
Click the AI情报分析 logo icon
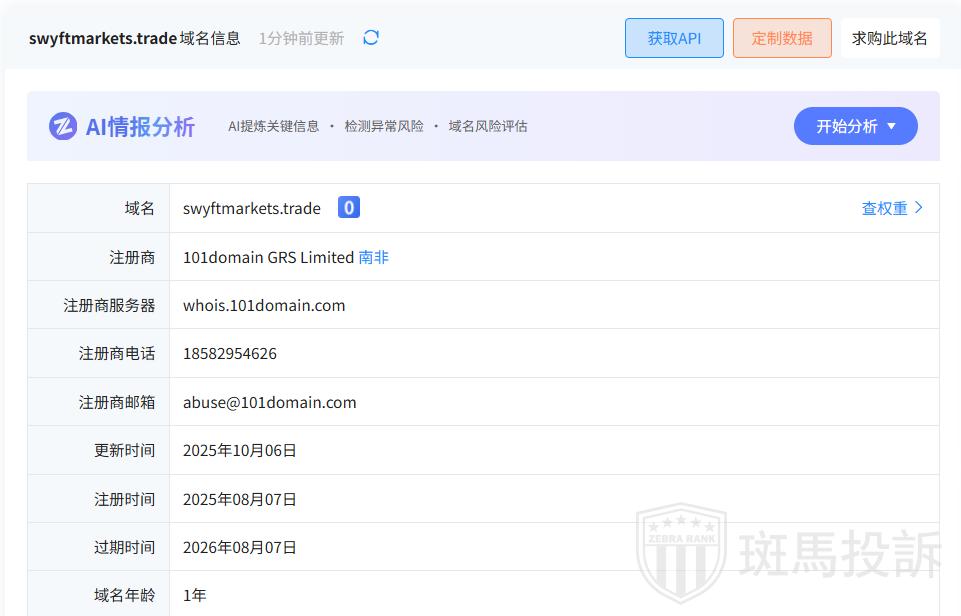[x=63, y=126]
